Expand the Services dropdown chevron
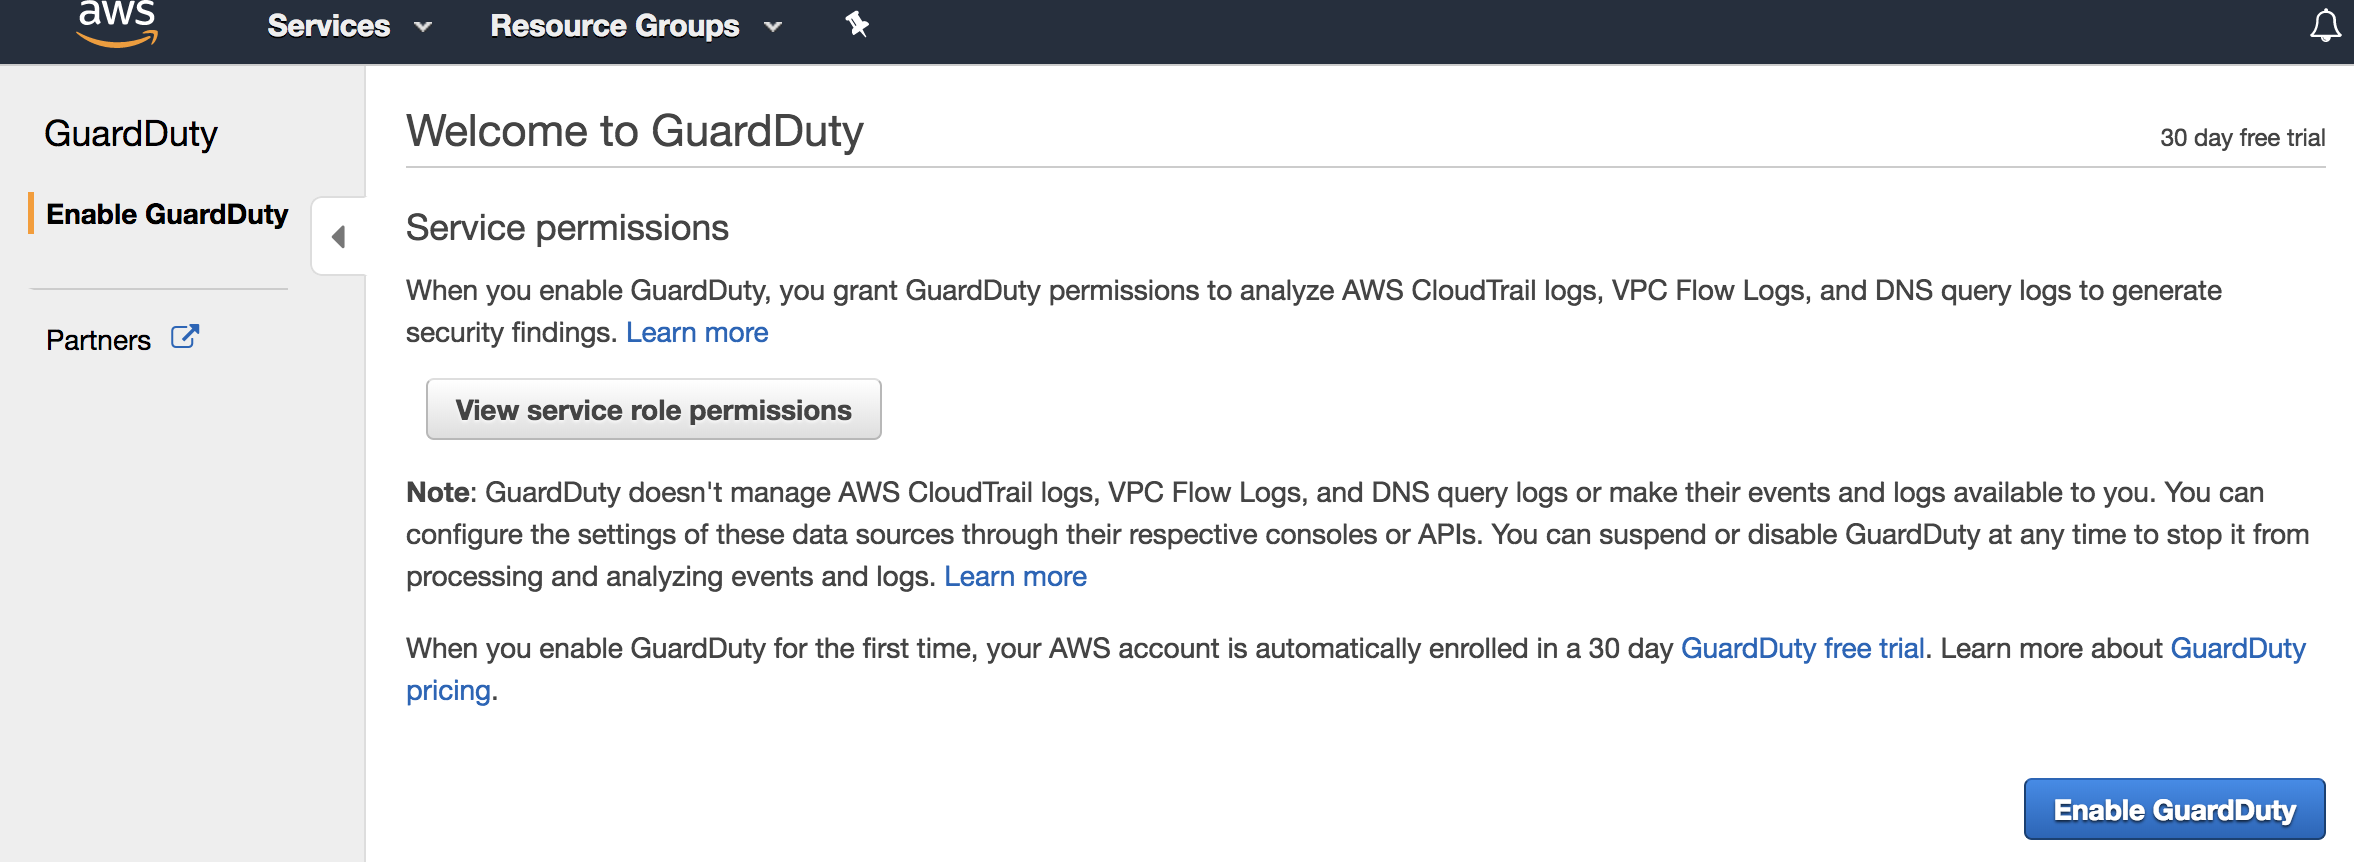 423,27
